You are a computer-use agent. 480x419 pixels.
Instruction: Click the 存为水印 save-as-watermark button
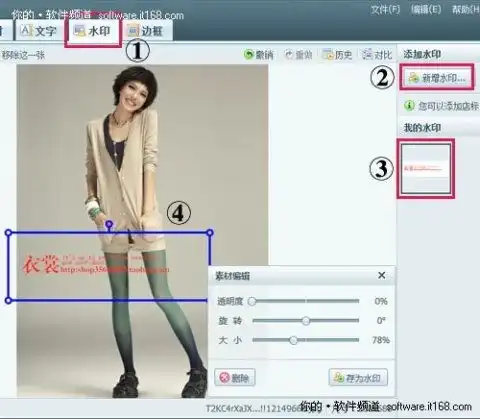point(358,377)
